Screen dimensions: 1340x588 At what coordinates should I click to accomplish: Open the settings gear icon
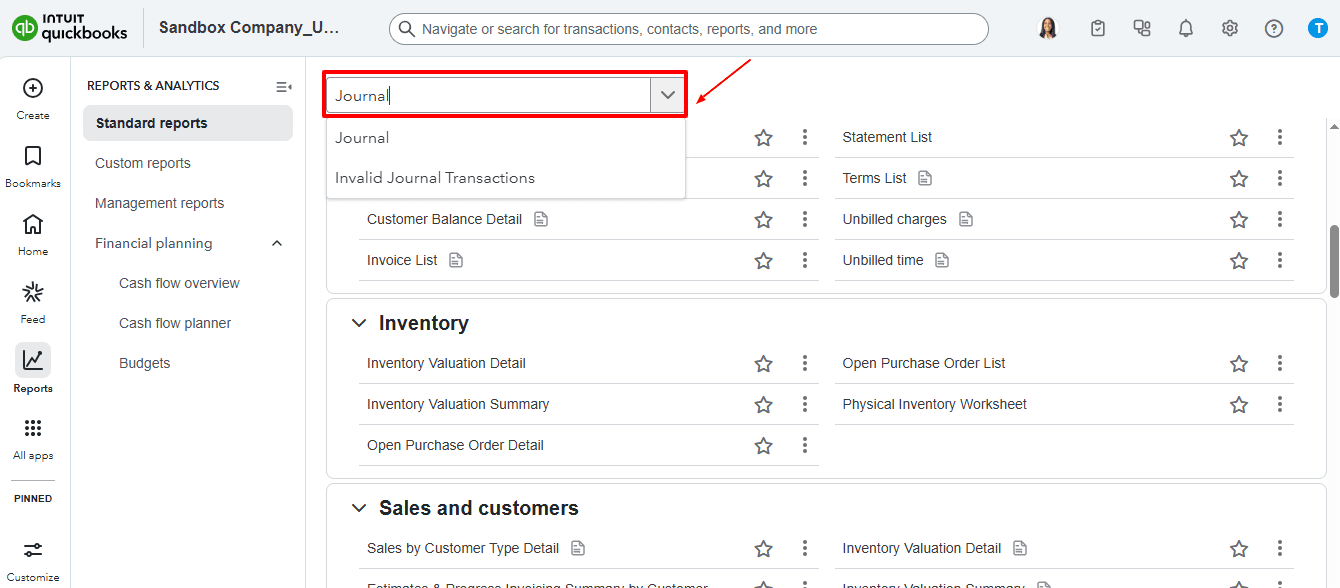pos(1230,29)
